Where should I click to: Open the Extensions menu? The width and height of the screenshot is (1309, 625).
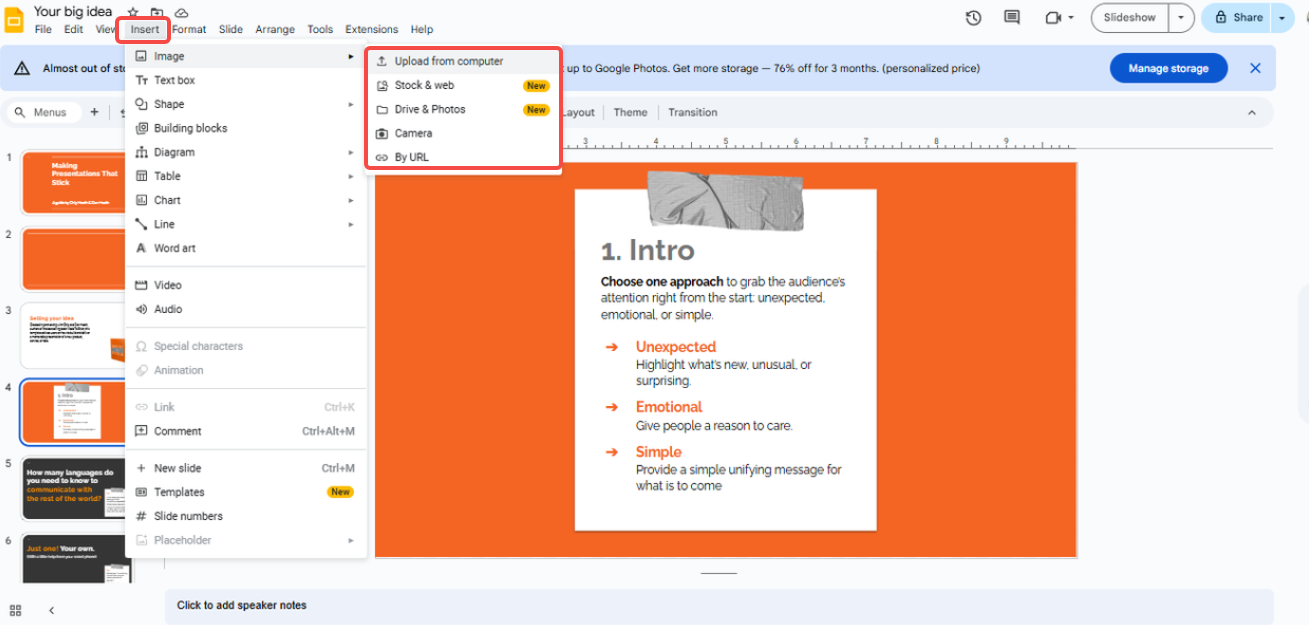tap(371, 29)
